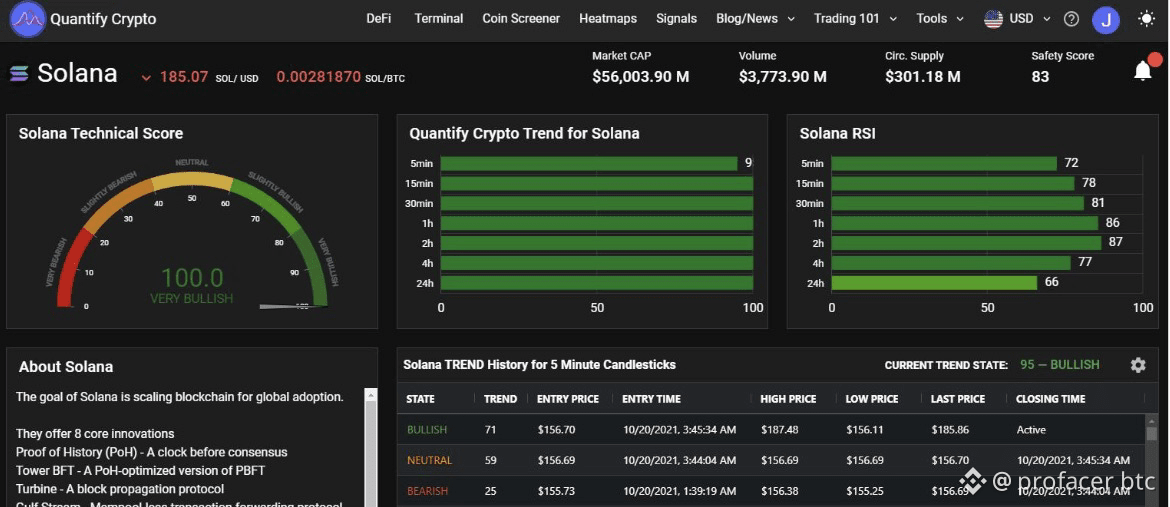
Task: Open the USD currency selector
Action: [x=1030, y=19]
